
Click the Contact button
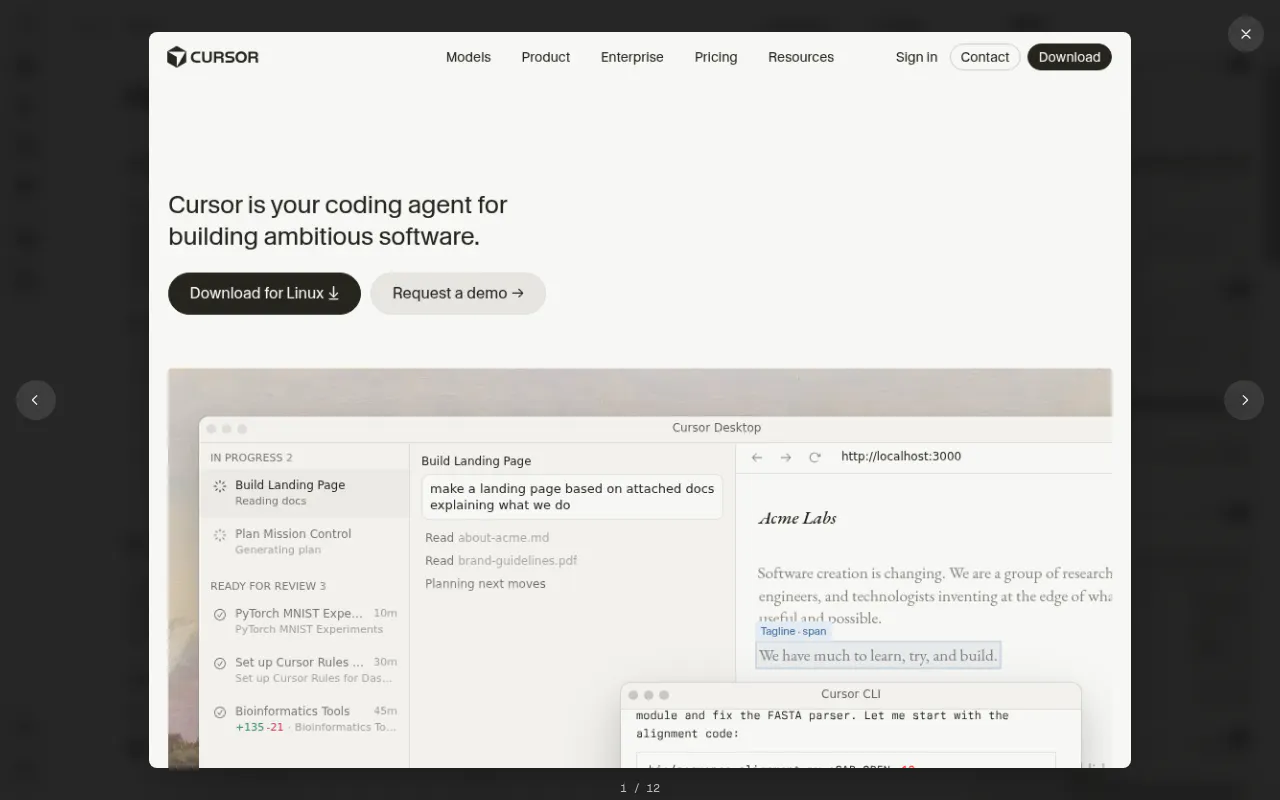click(x=985, y=57)
